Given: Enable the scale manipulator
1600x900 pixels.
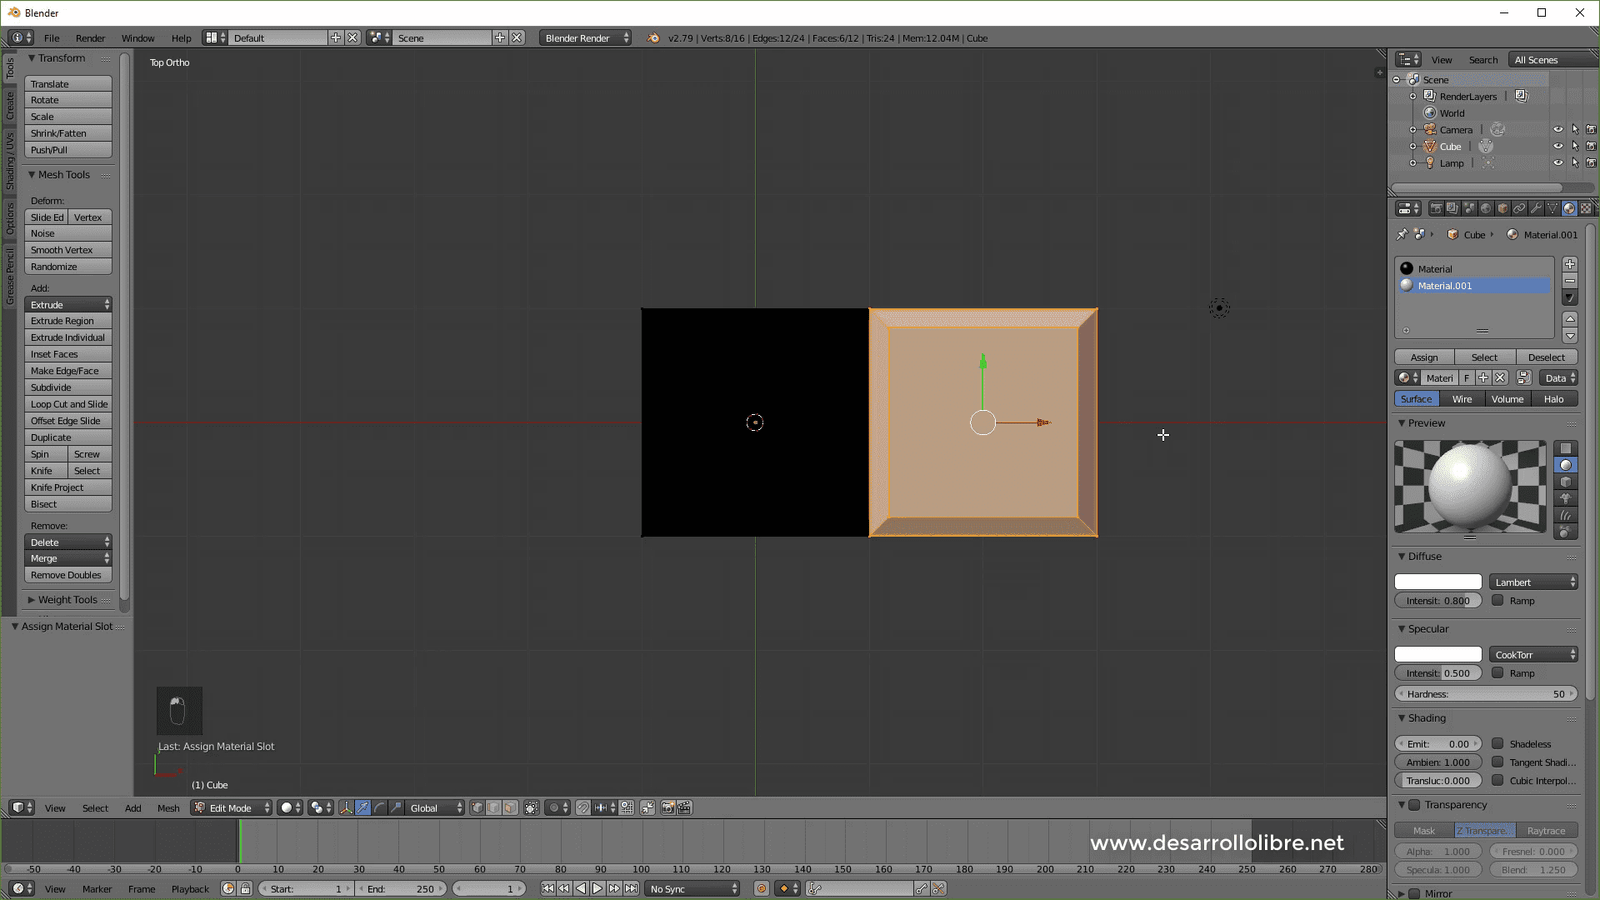Looking at the screenshot, I should click(x=395, y=808).
